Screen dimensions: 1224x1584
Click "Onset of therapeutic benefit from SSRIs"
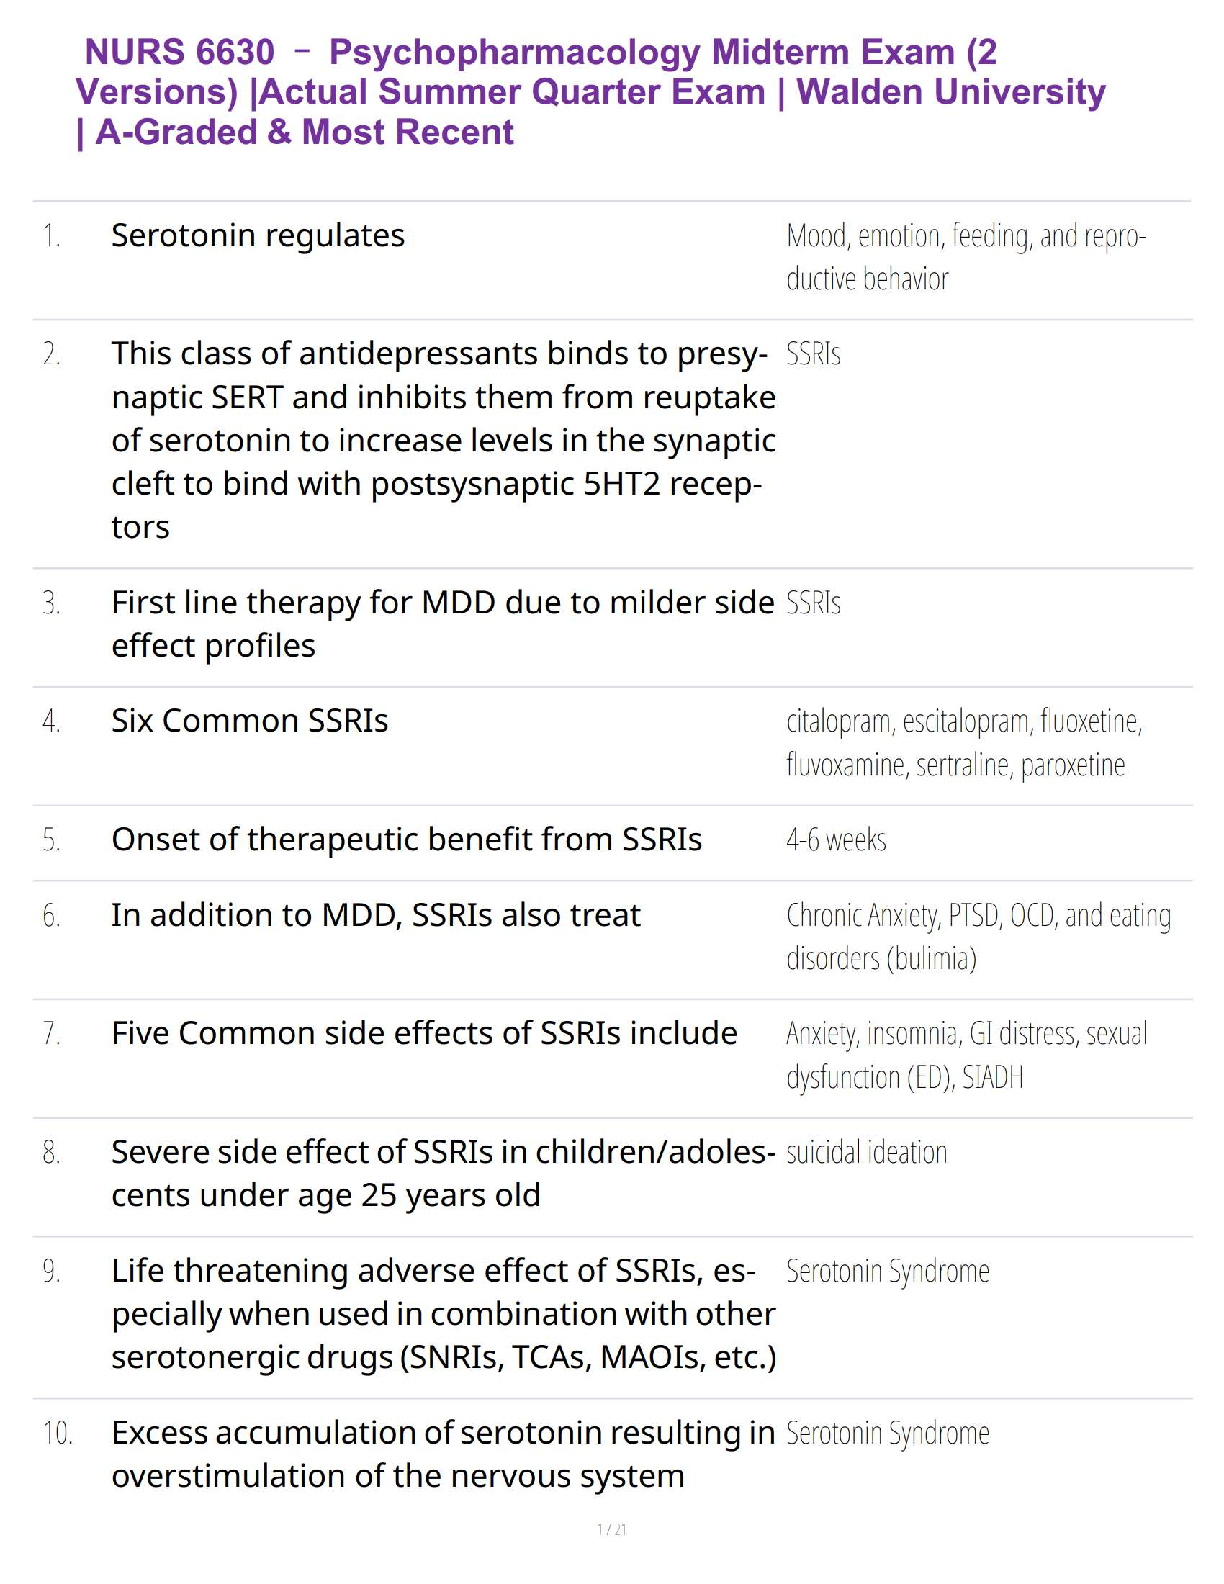tap(406, 840)
